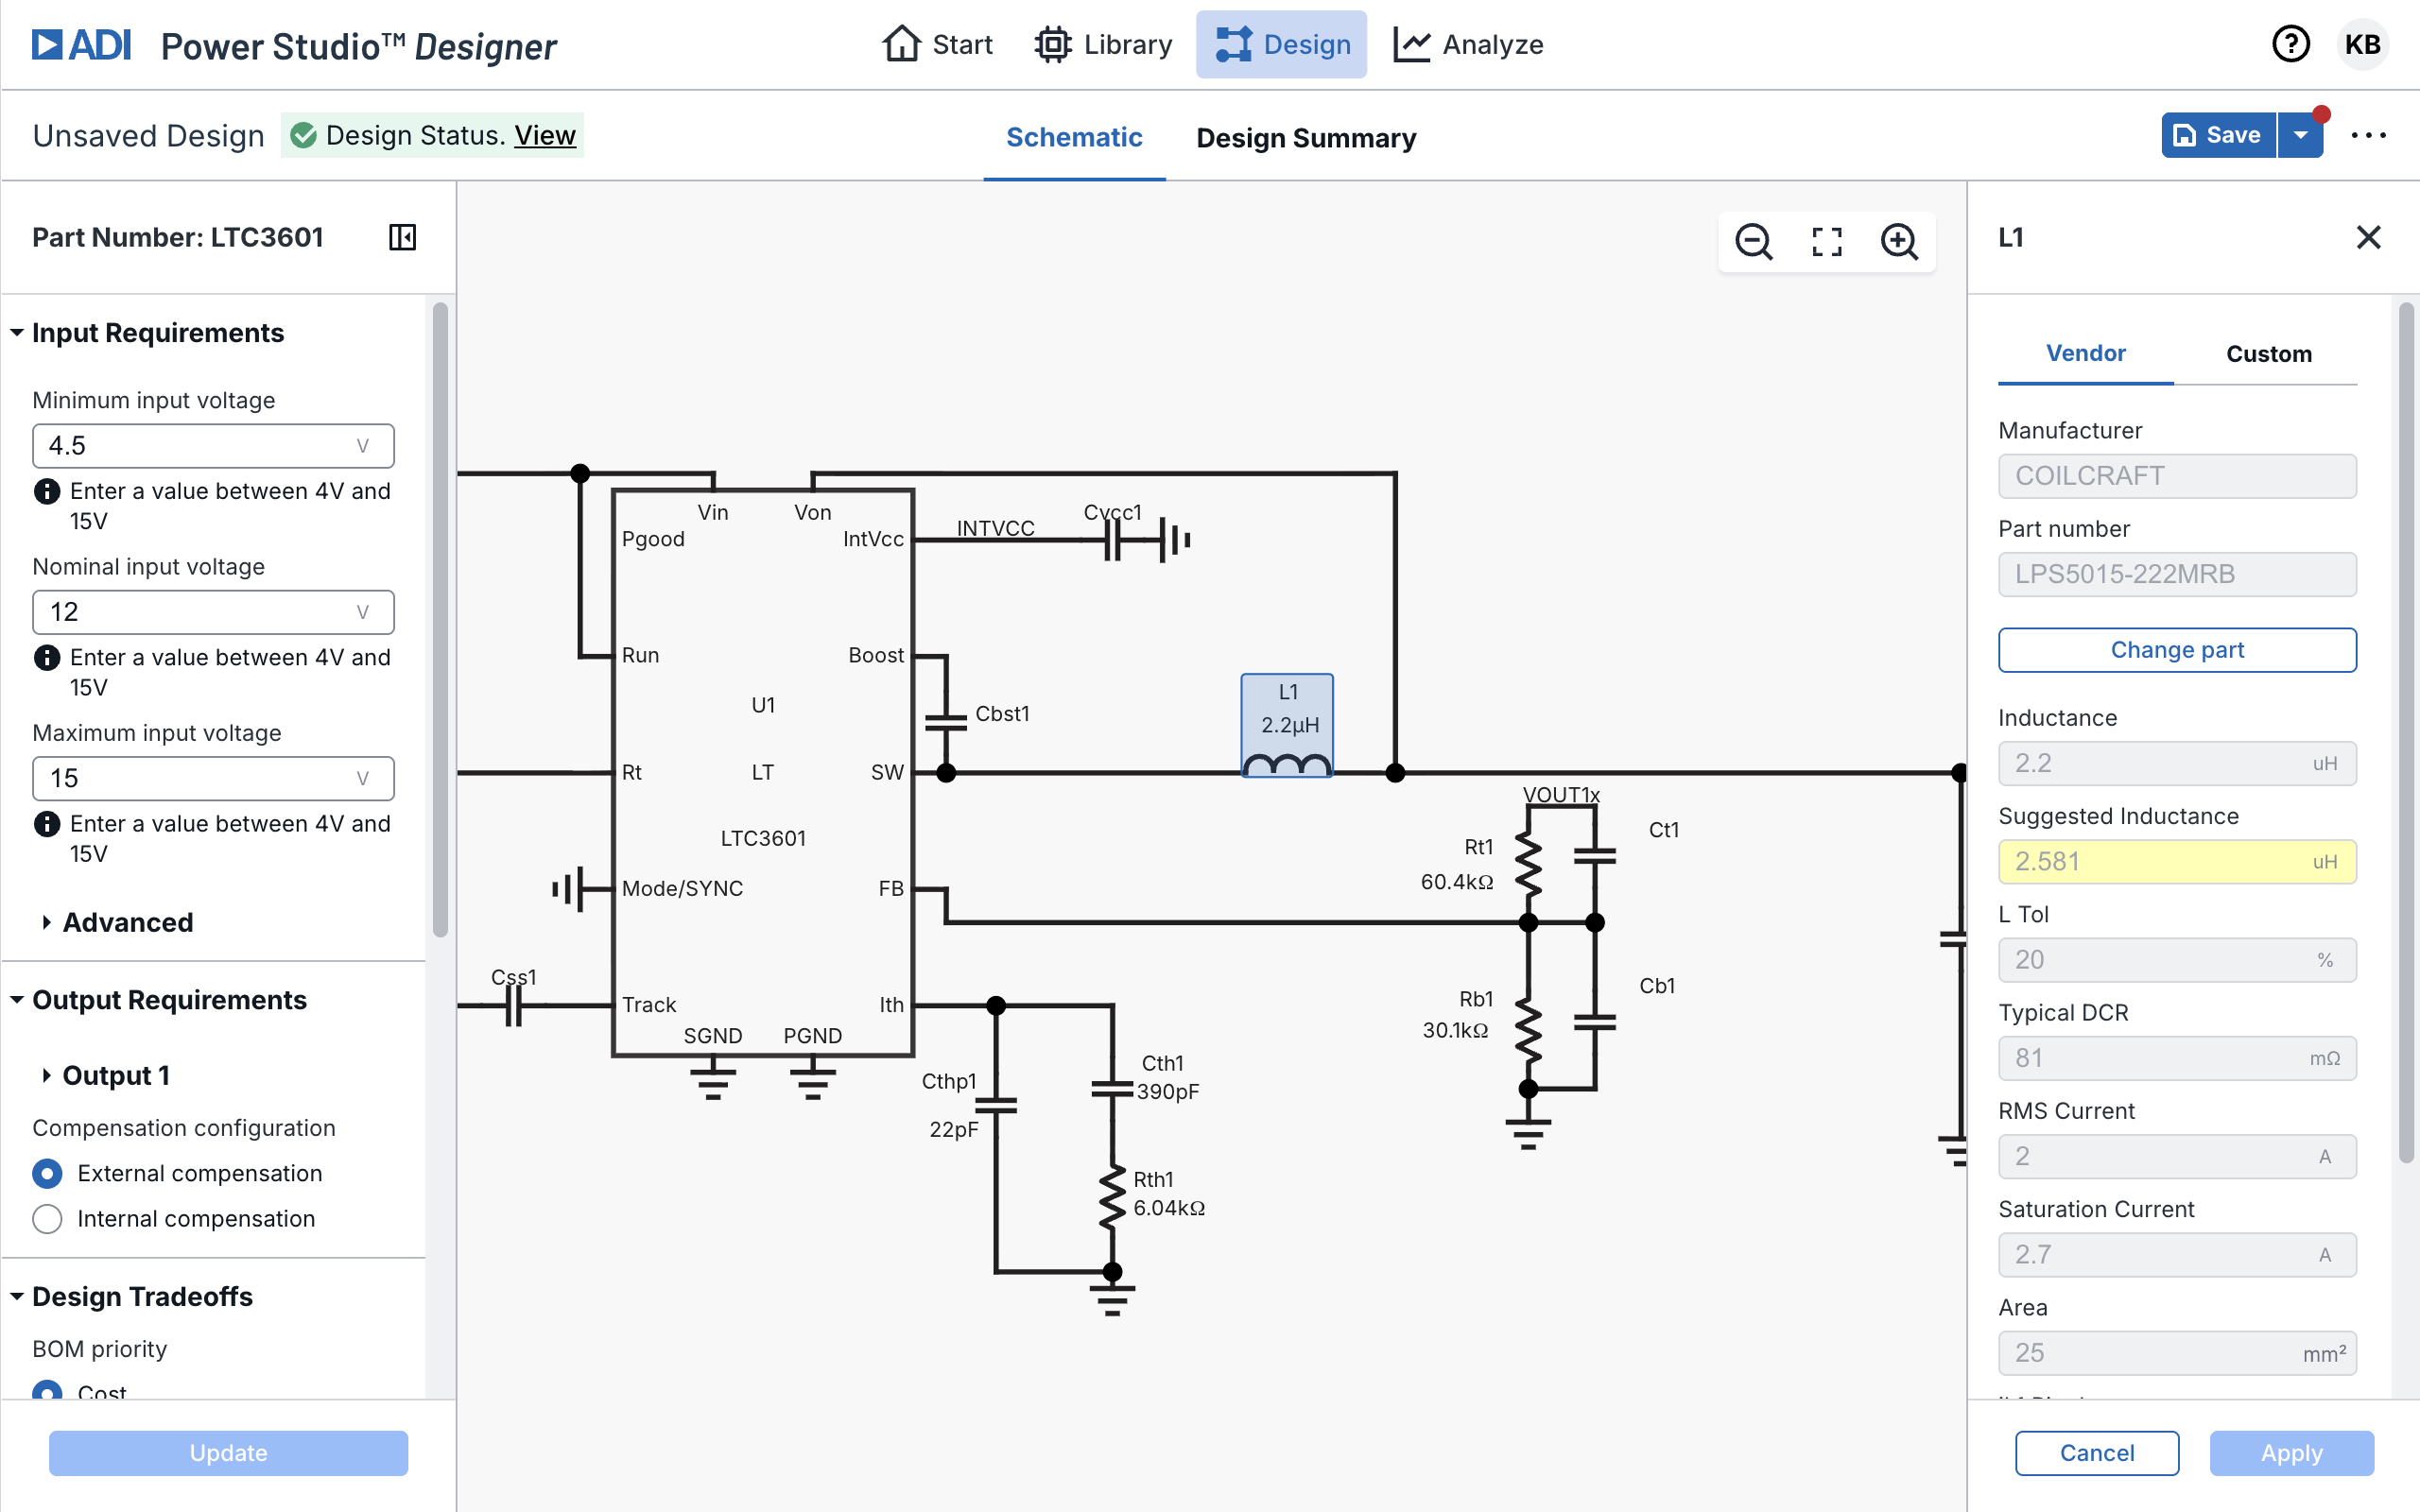
Task: Open the three-dot more options menu
Action: (x=2368, y=135)
